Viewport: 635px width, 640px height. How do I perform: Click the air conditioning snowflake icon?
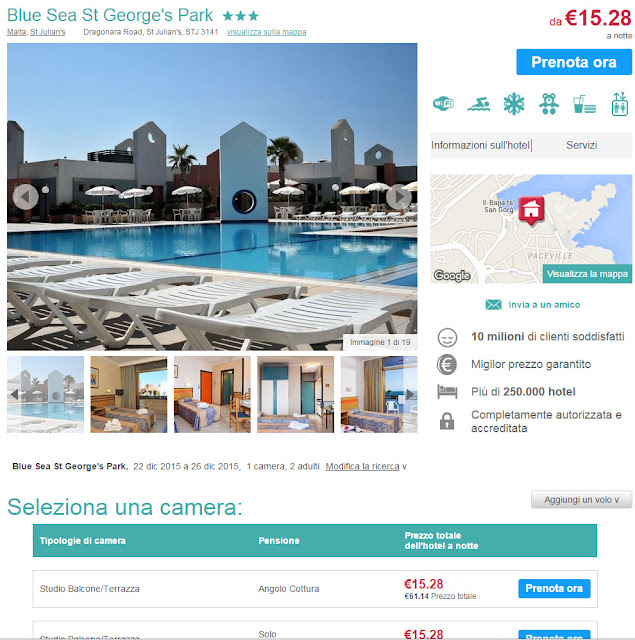[513, 104]
